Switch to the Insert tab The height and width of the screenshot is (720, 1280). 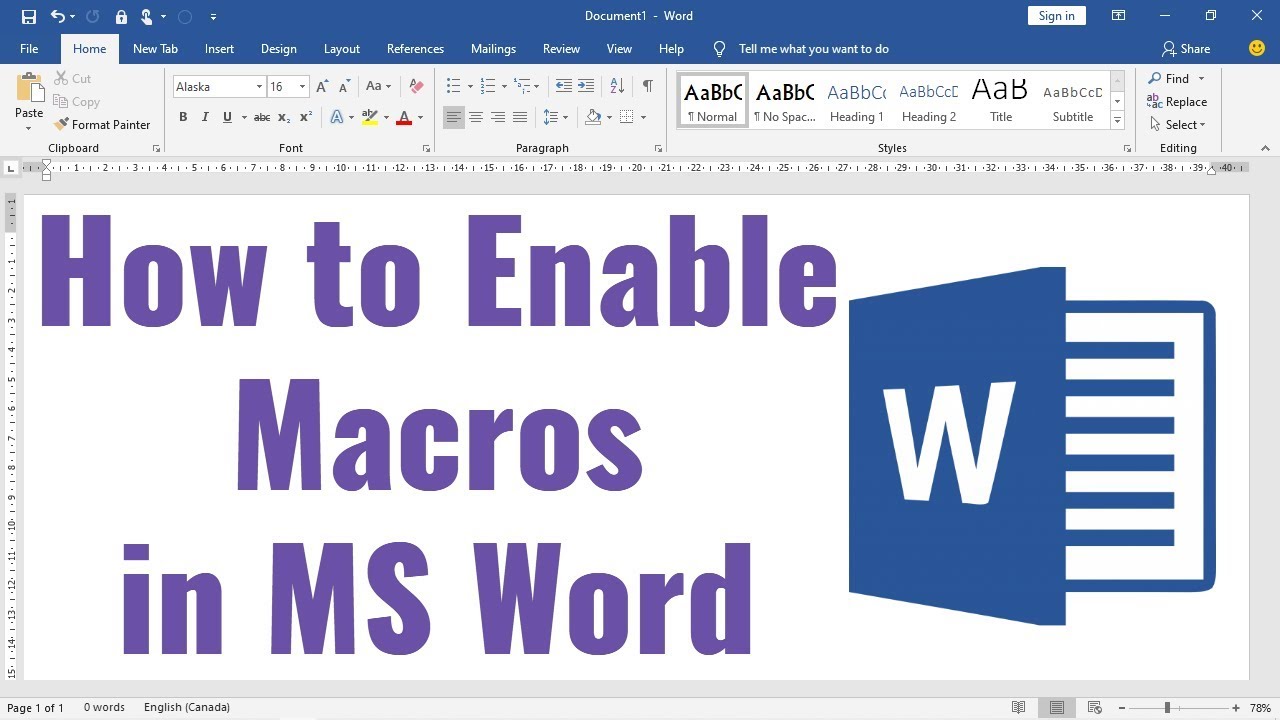pyautogui.click(x=219, y=48)
